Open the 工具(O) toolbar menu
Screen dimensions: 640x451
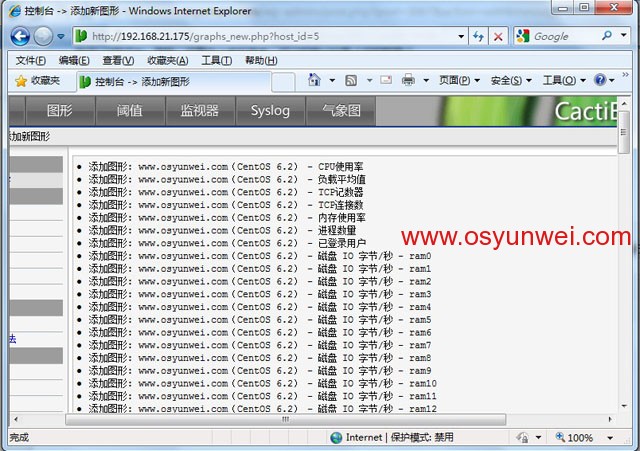(x=564, y=80)
